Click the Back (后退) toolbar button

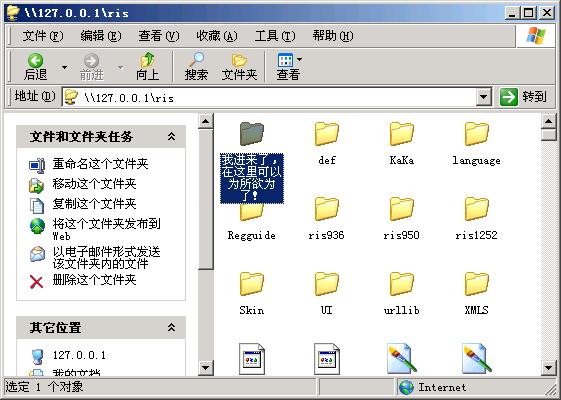35,67
